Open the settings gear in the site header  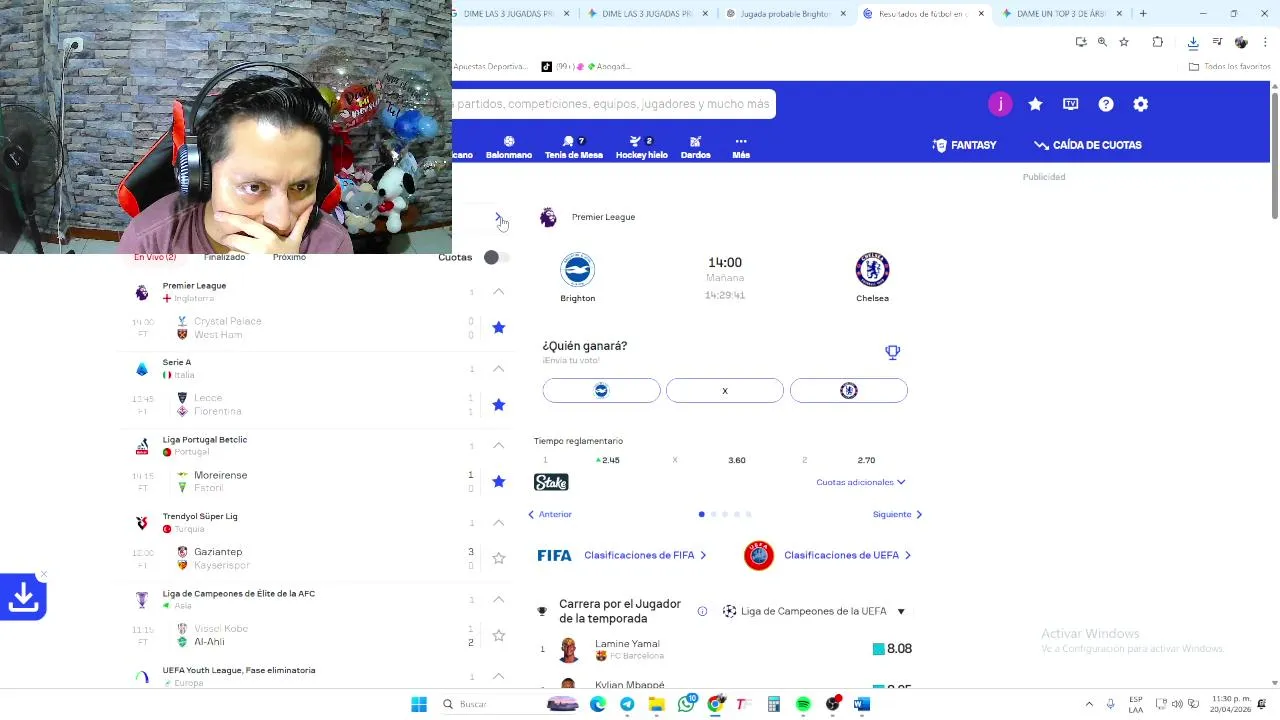tap(1141, 104)
